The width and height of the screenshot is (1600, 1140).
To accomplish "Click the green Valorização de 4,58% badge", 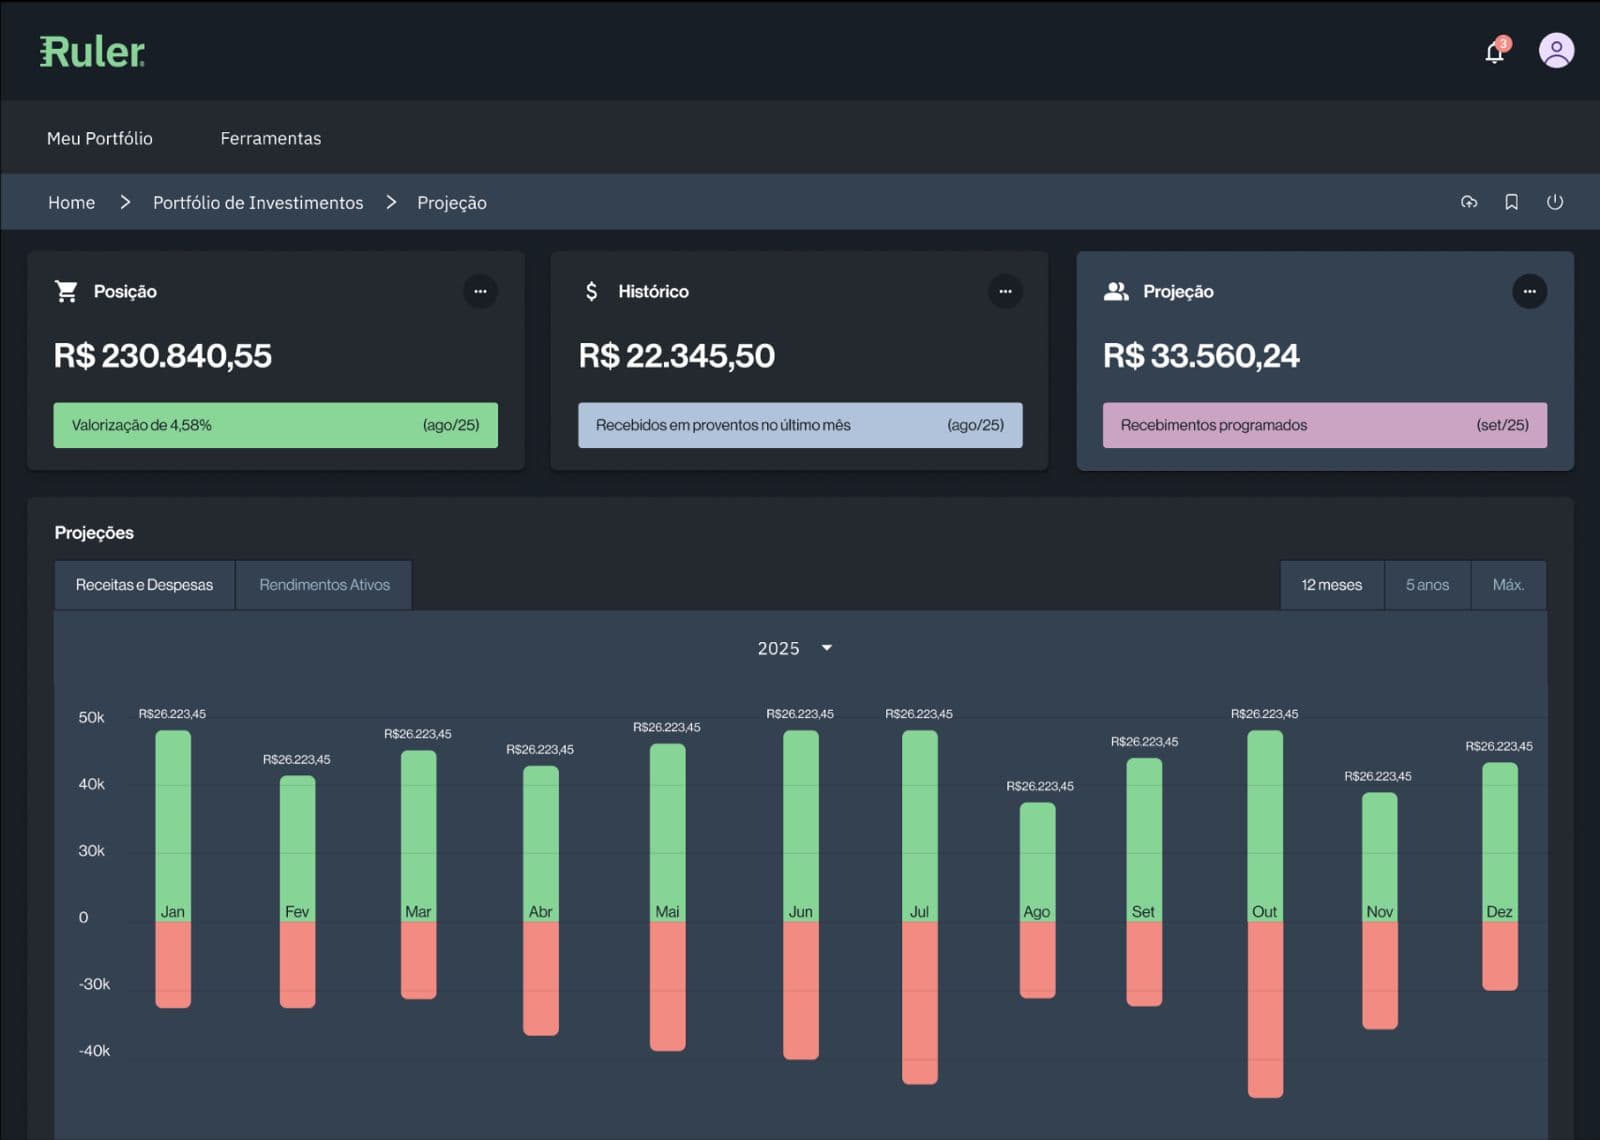I will [275, 424].
